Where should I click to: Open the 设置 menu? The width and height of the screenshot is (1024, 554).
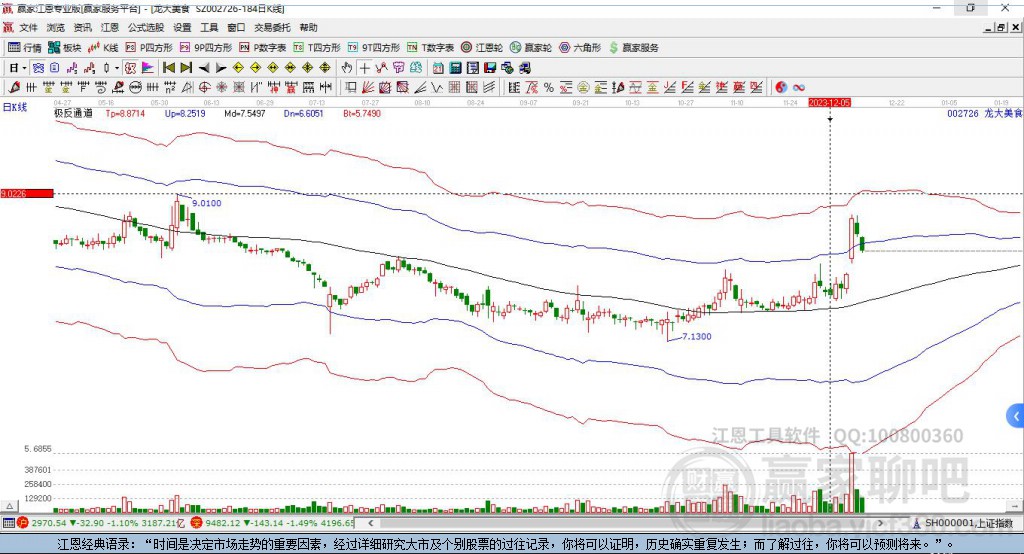(182, 27)
